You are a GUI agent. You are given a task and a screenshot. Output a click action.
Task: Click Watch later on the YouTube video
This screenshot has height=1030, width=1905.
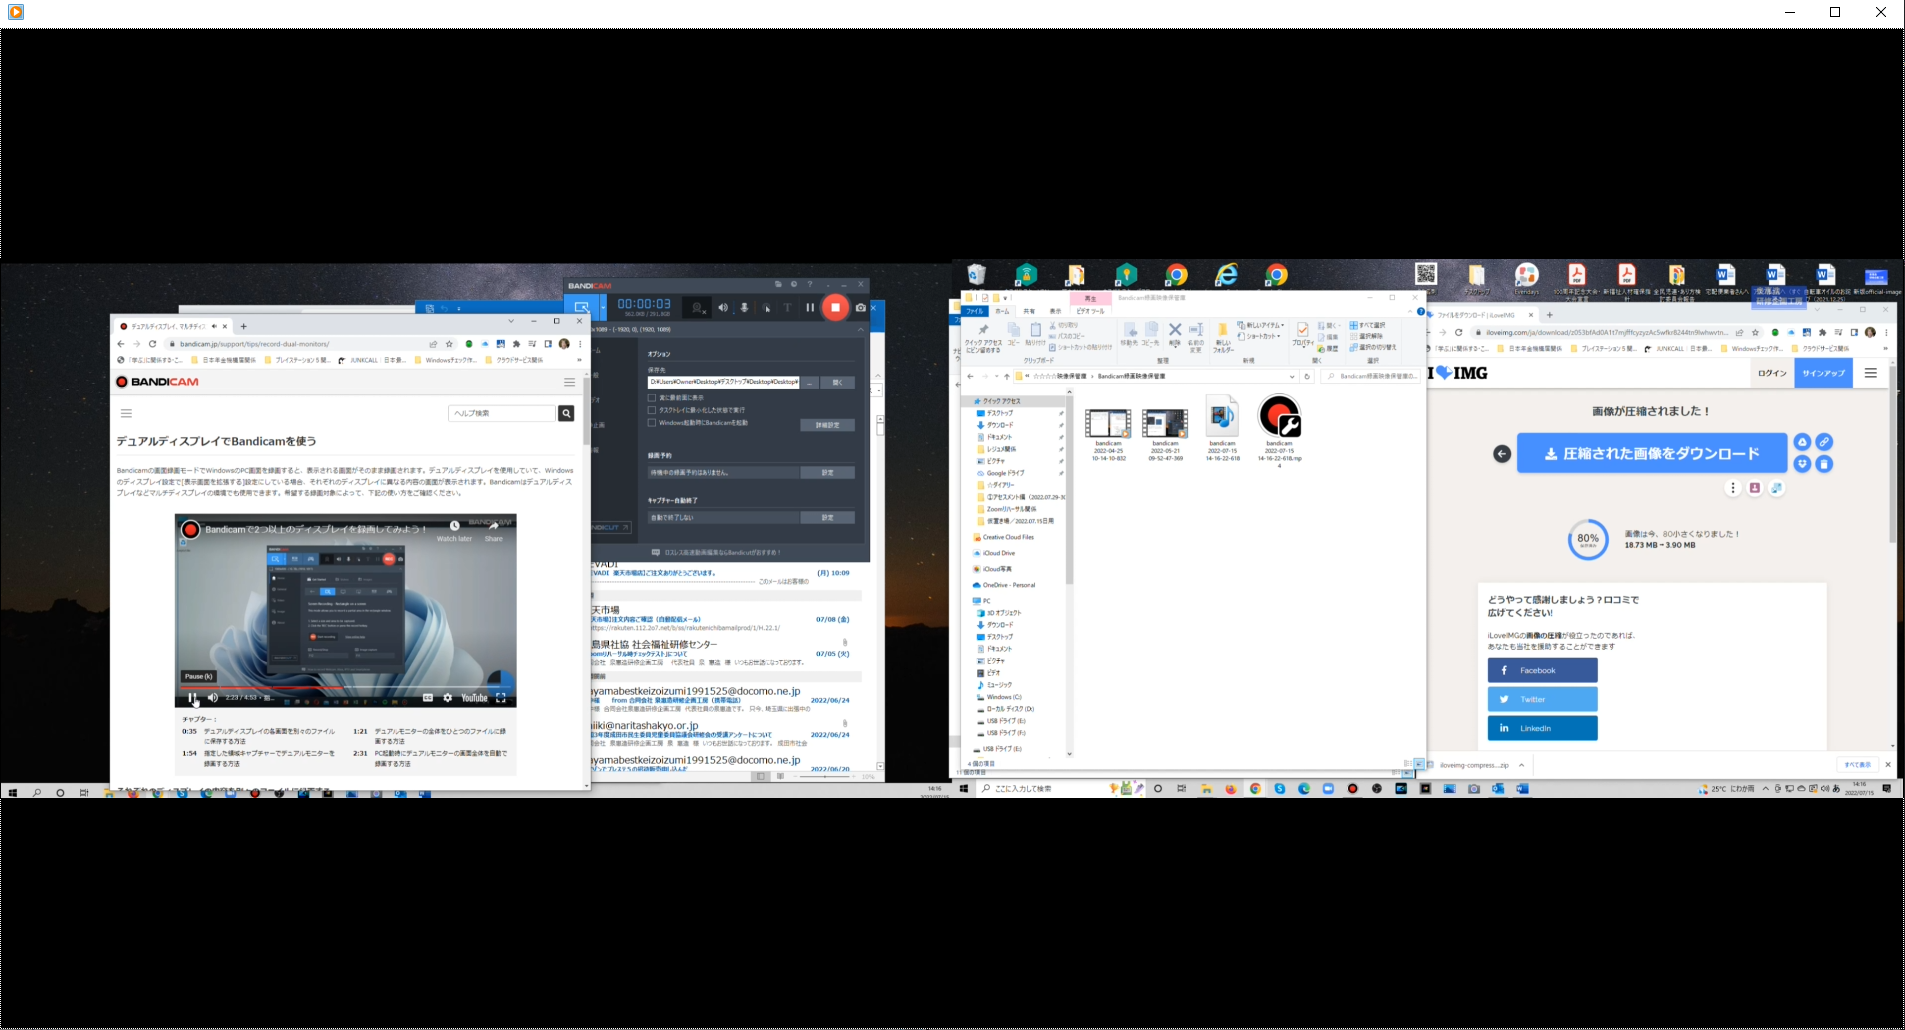(454, 531)
